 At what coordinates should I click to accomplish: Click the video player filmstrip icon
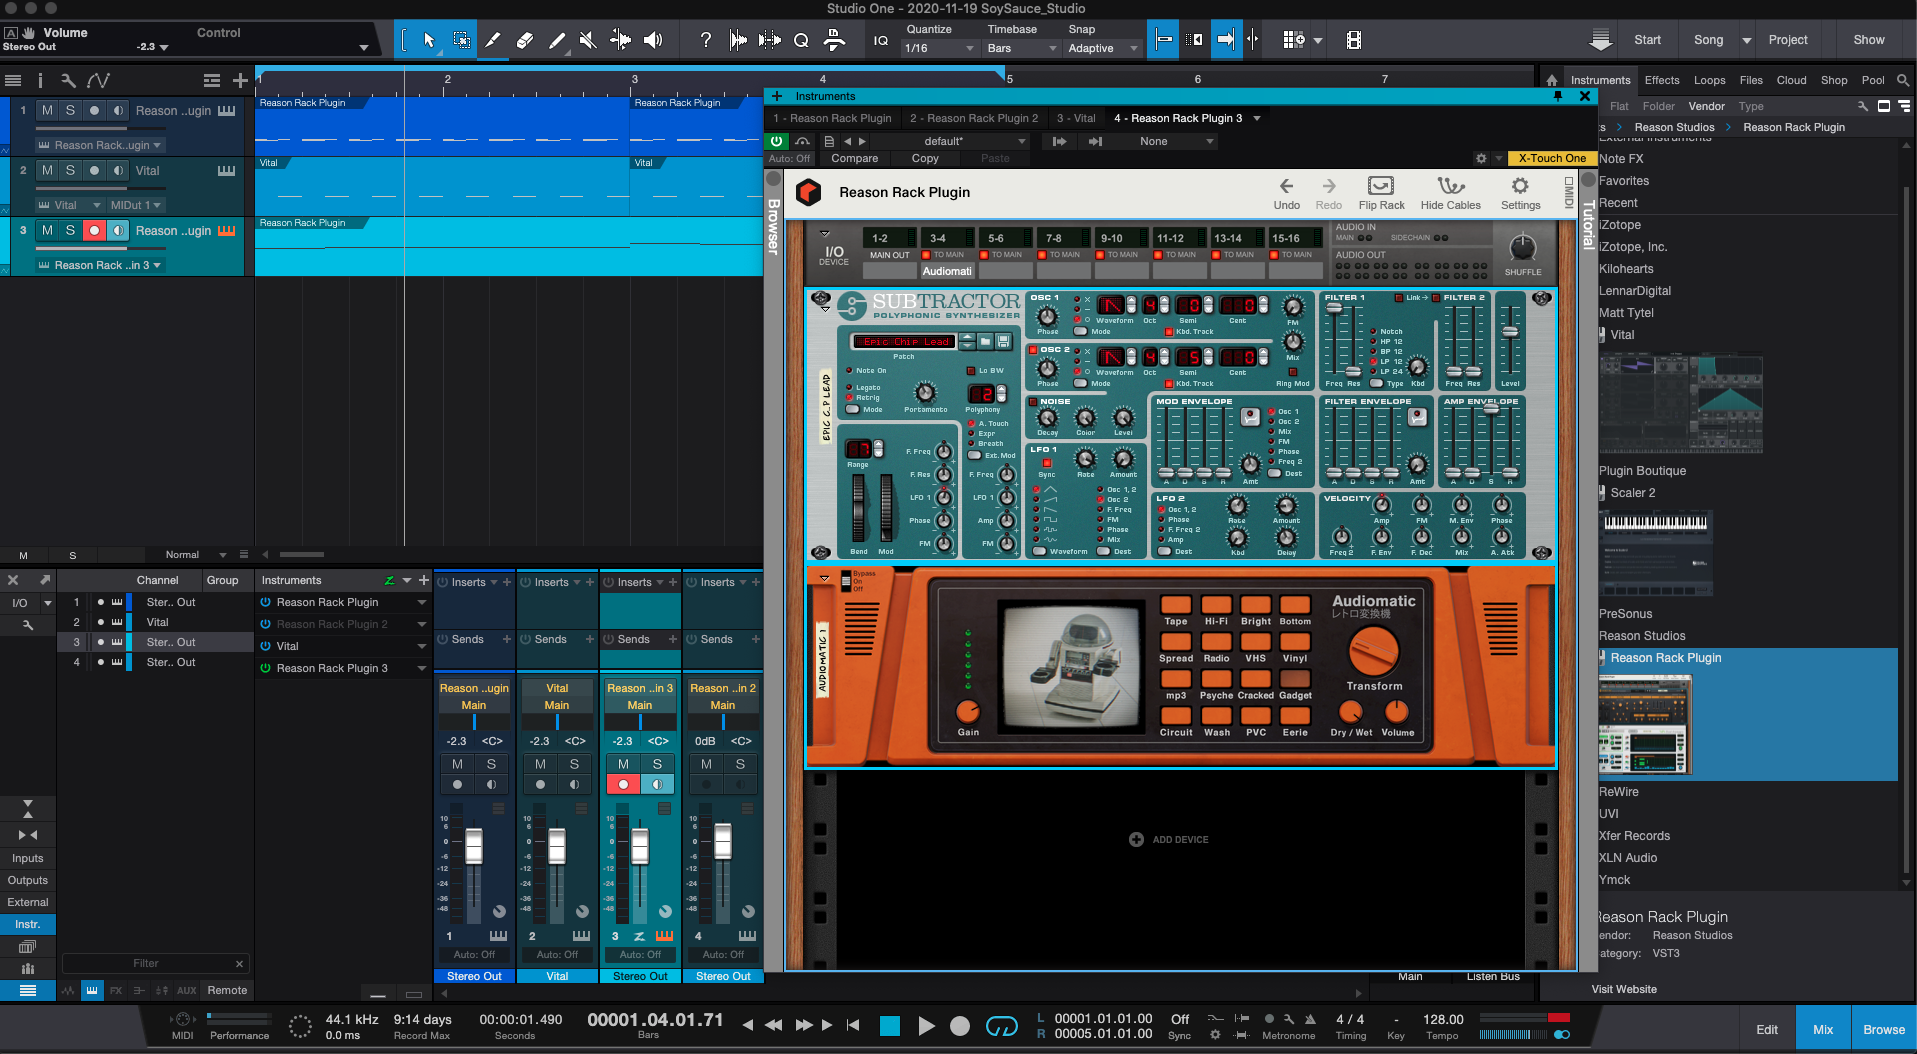[x=1353, y=40]
